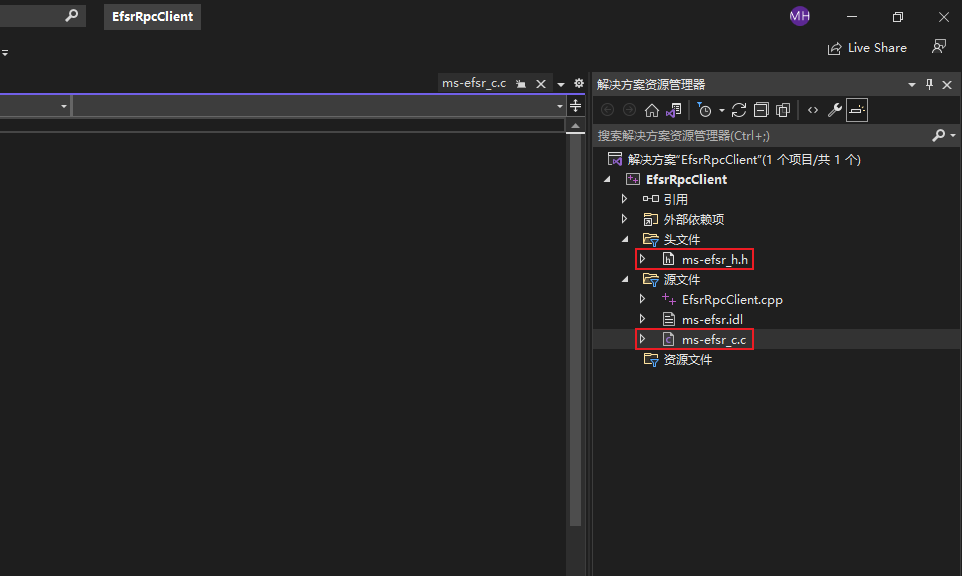Screen dimensions: 962x576
Task: Select the 源文件 filter folder
Action: [x=682, y=280]
